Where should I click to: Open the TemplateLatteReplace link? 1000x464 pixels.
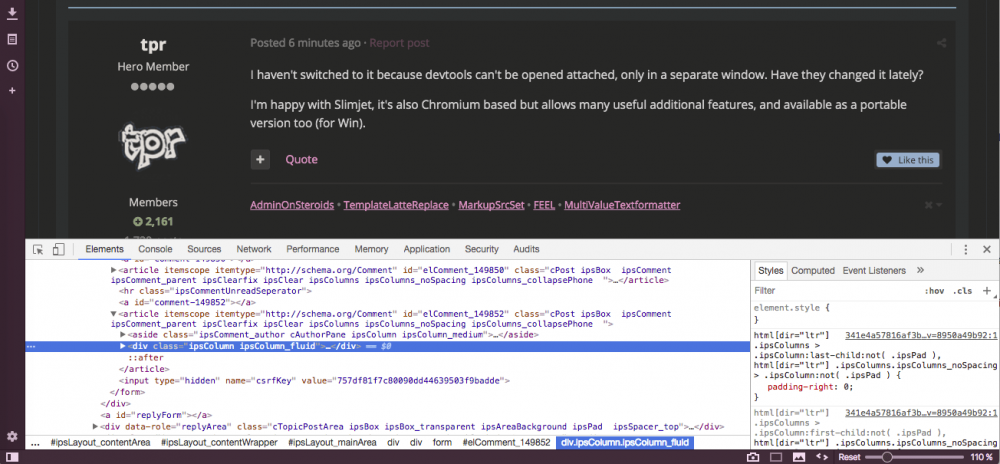[x=396, y=205]
